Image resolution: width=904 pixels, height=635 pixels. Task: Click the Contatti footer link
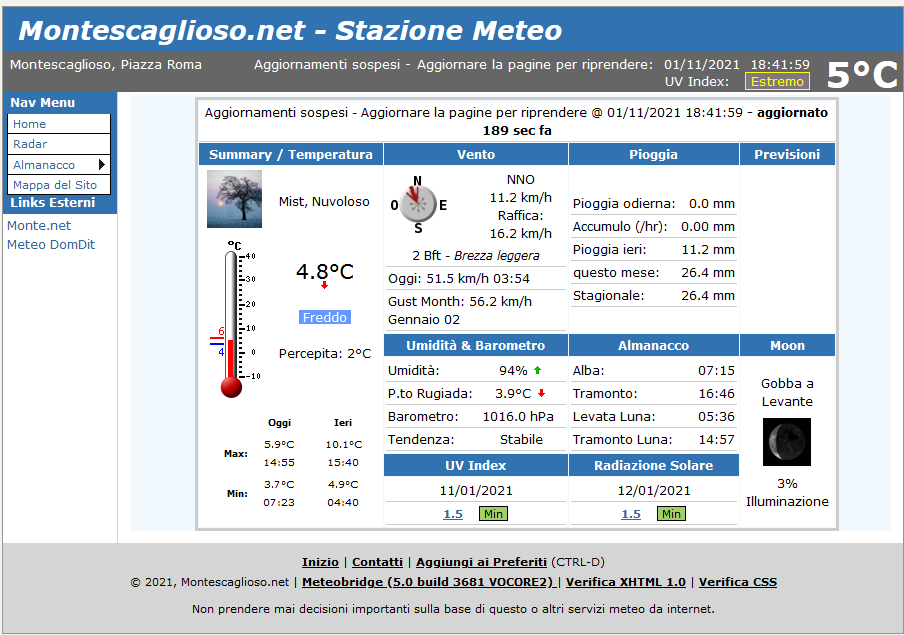click(377, 562)
